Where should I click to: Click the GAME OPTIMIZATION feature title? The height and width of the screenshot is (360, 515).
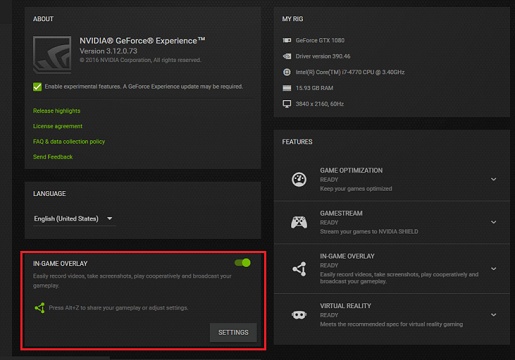pyautogui.click(x=351, y=170)
